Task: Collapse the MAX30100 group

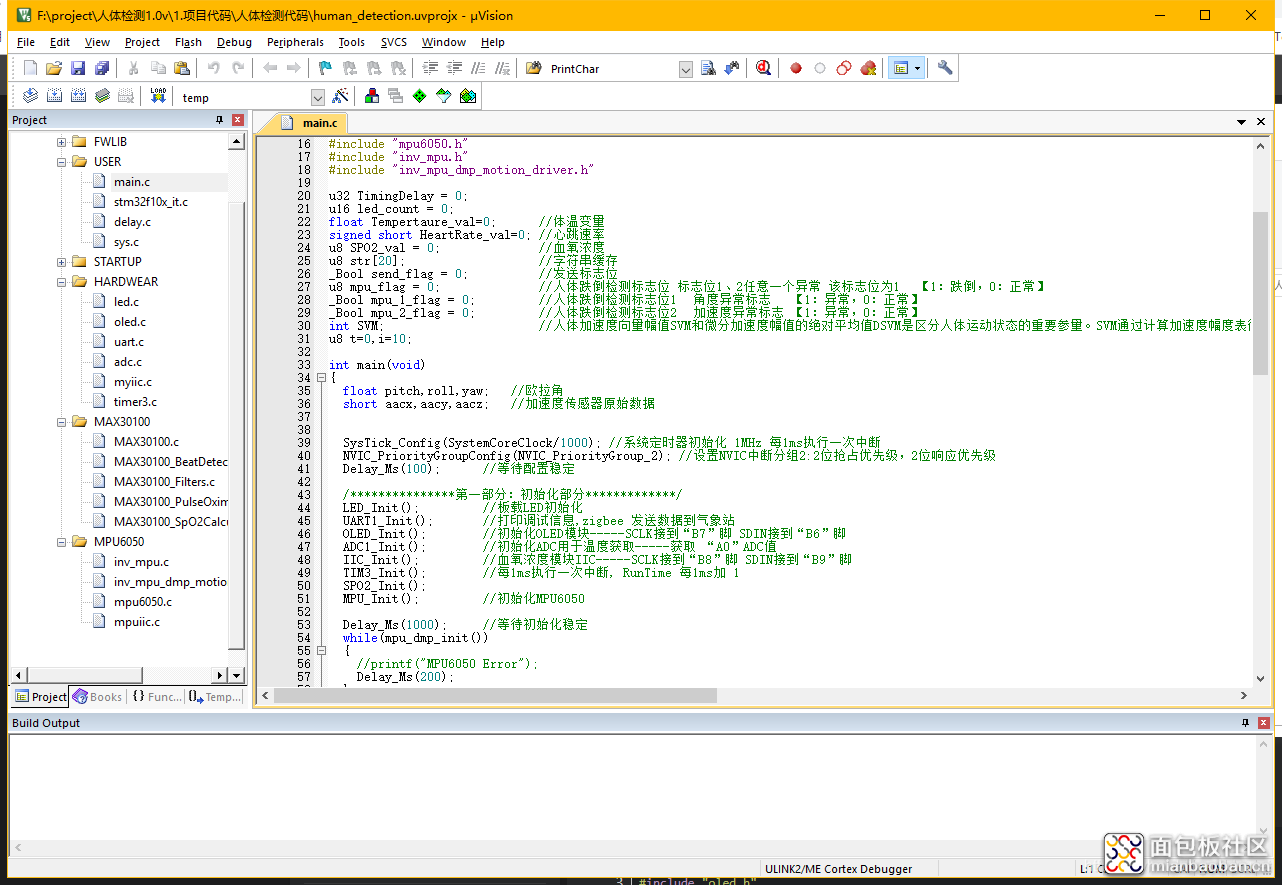Action: pyautogui.click(x=62, y=422)
